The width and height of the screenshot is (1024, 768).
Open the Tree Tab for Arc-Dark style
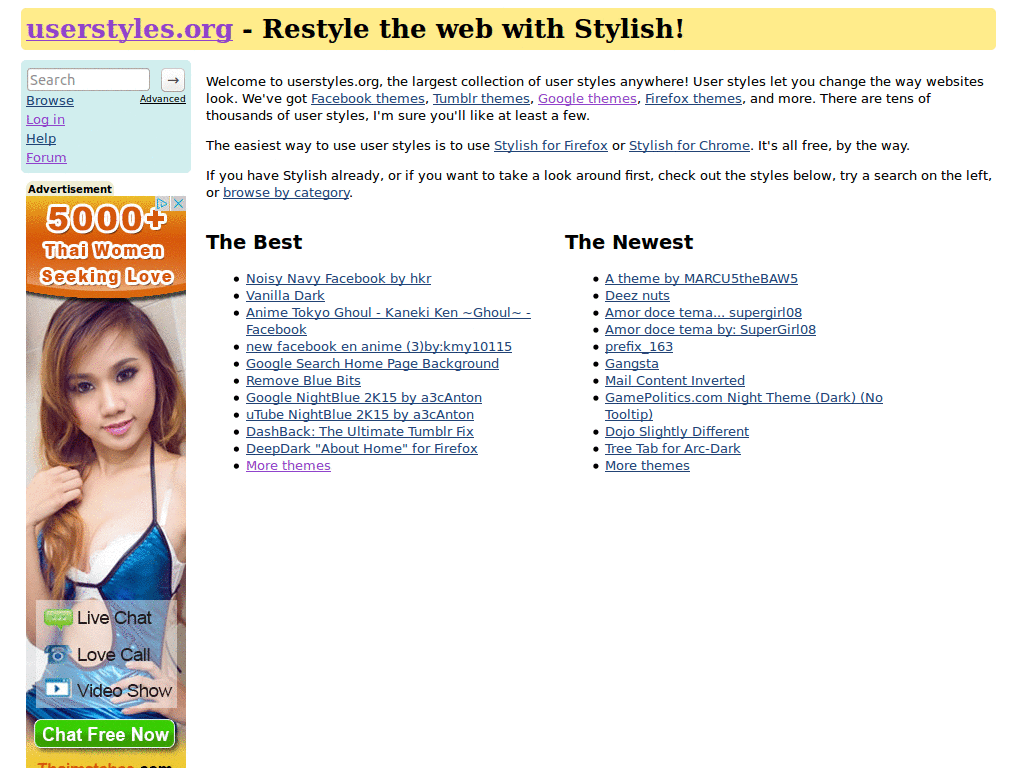pyautogui.click(x=673, y=449)
